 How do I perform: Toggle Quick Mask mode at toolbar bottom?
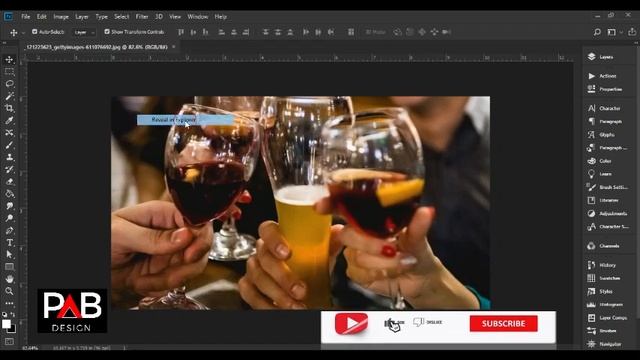coord(9,341)
